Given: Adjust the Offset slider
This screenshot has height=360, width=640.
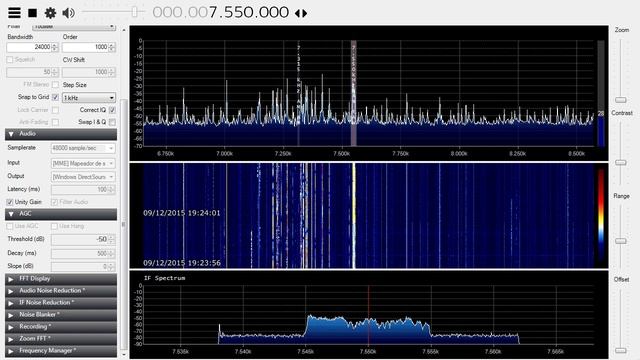Looking at the screenshot, I should click(x=621, y=350).
